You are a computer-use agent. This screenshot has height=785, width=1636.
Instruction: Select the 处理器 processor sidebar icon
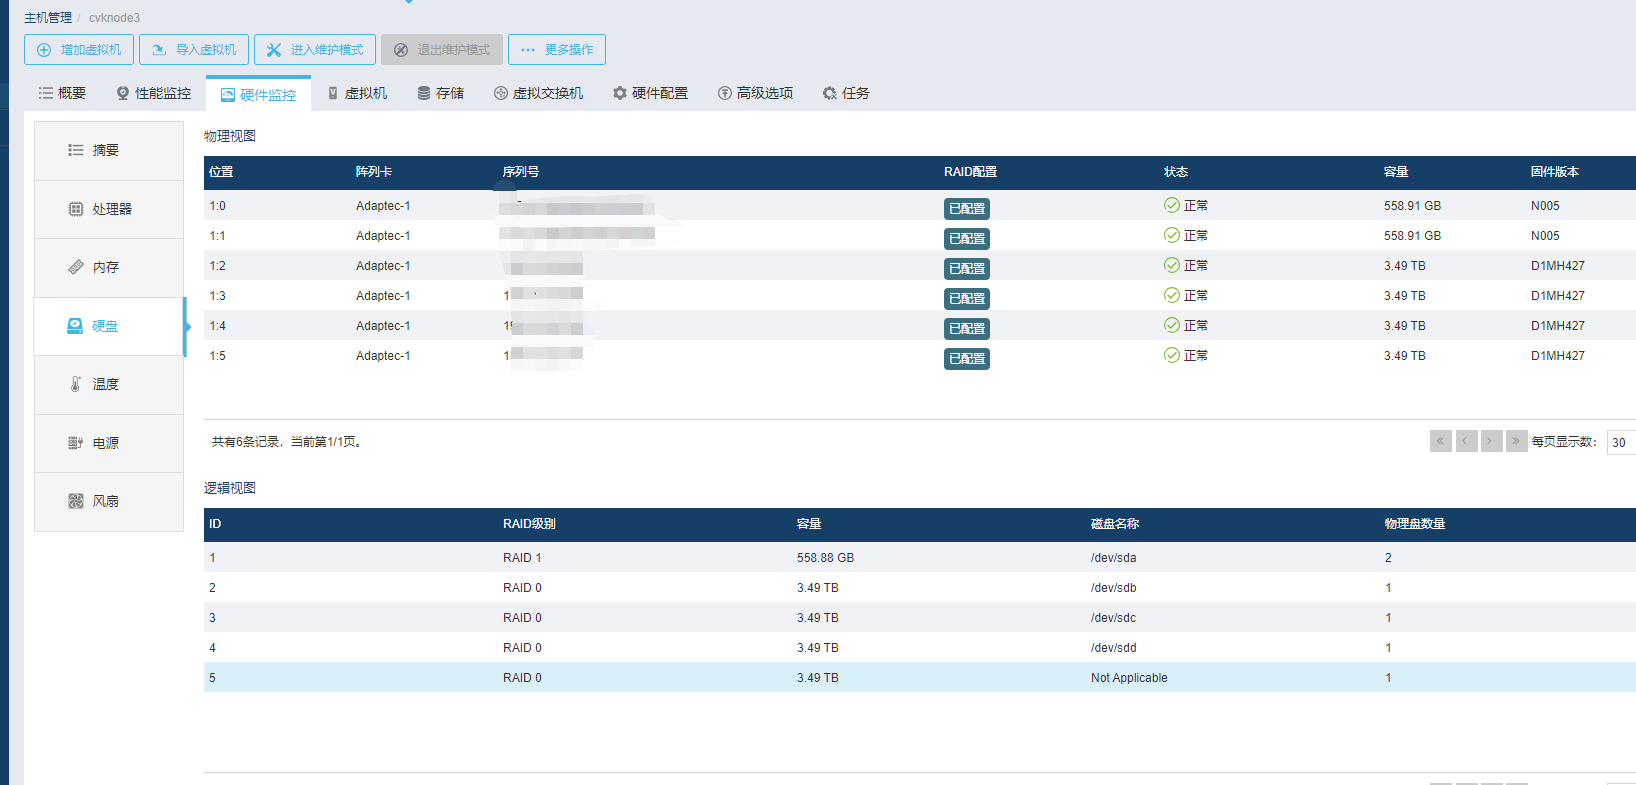(76, 209)
